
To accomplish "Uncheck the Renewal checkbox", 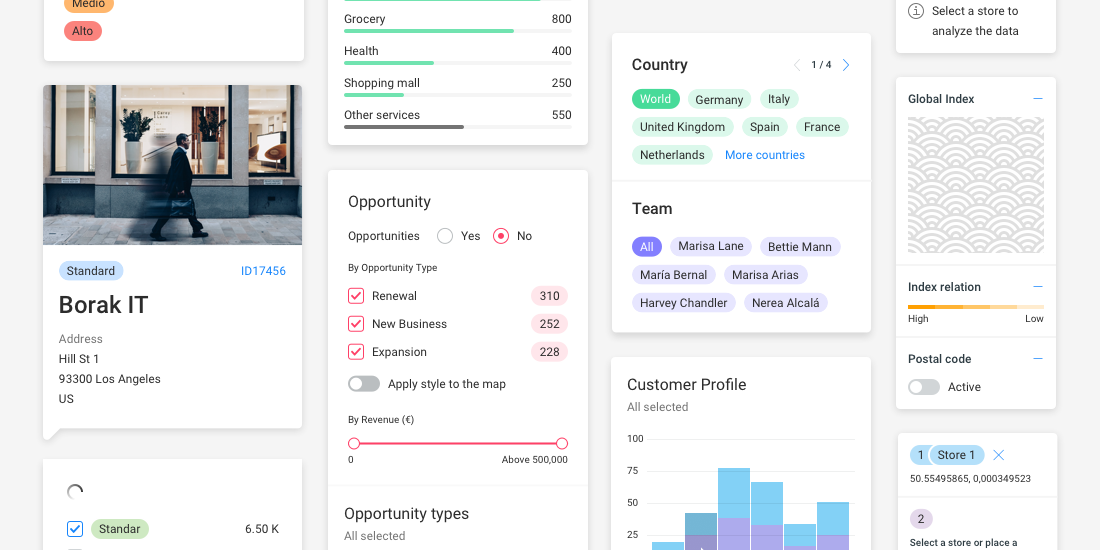I will 356,296.
